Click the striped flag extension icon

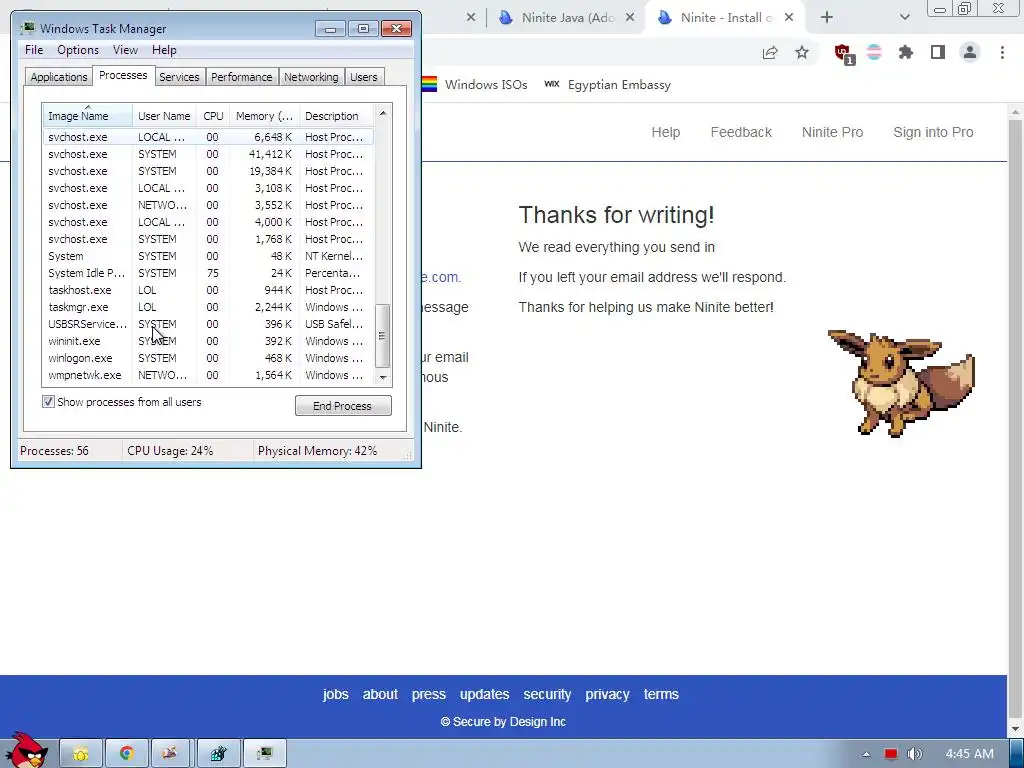point(874,53)
